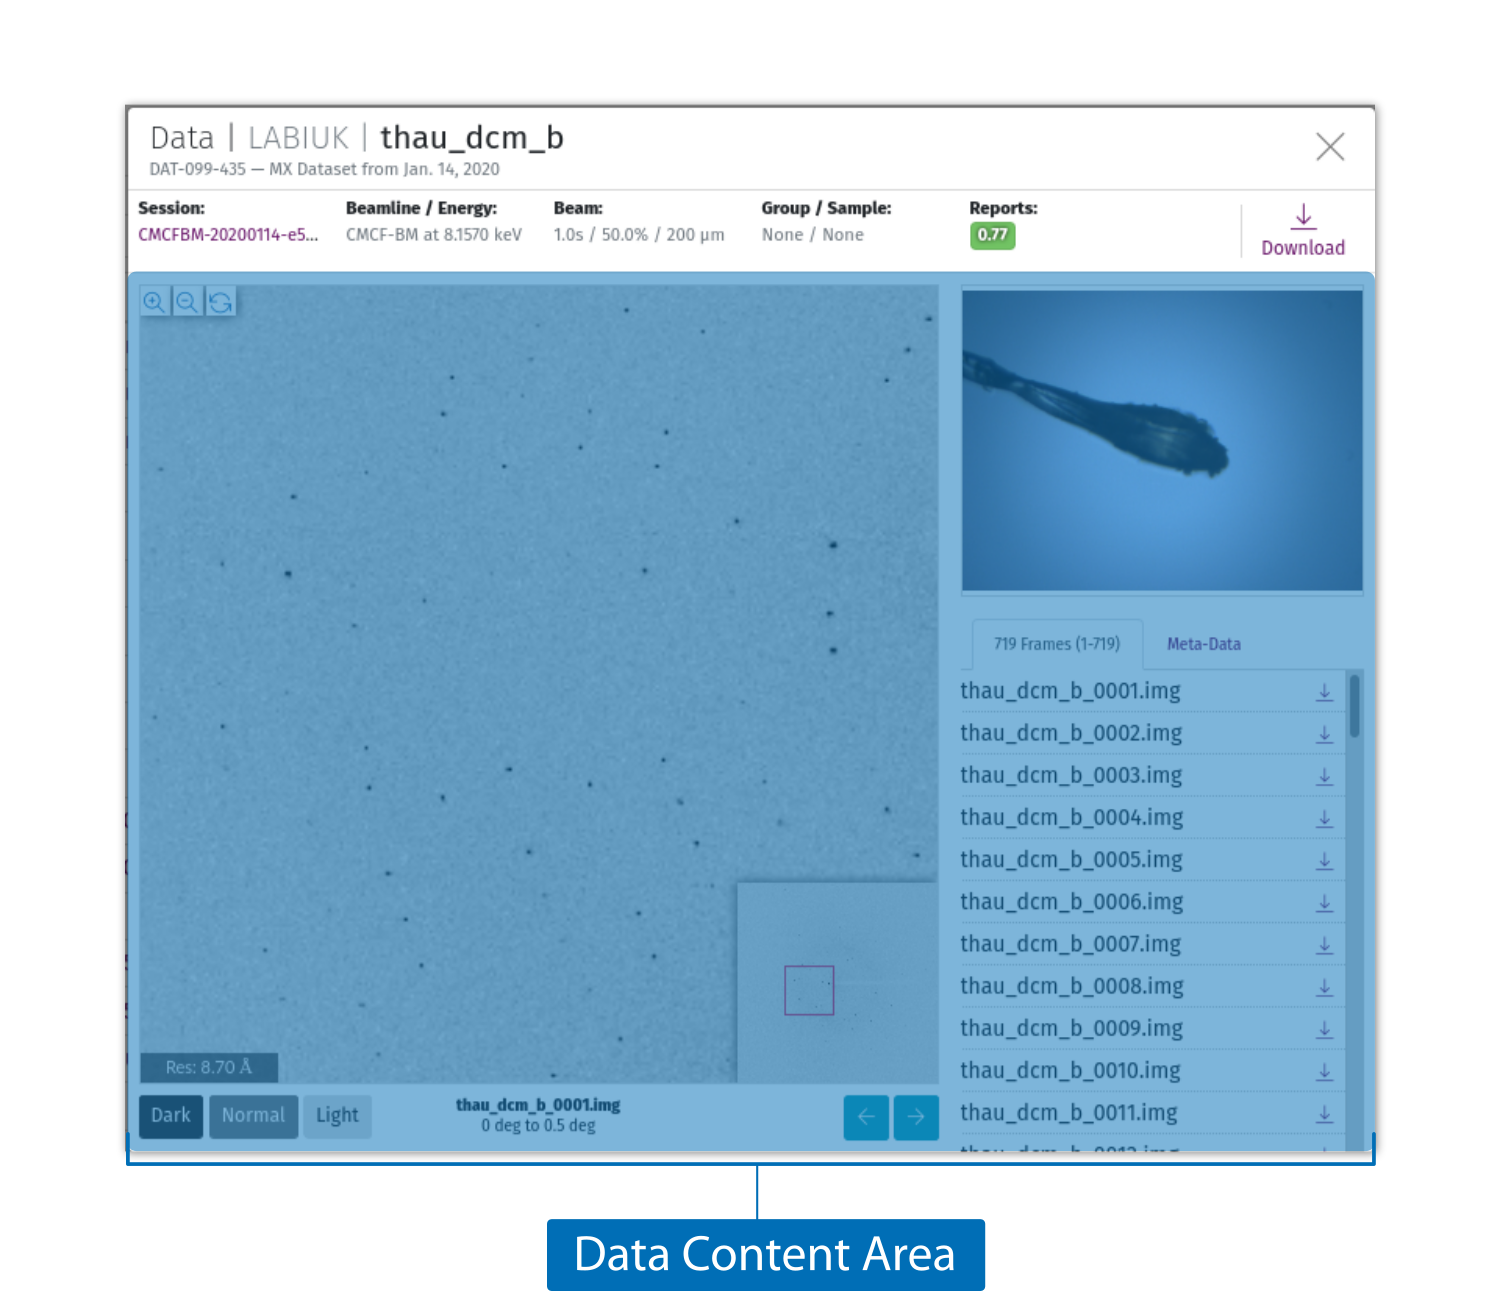
Task: Select frame thau_dcm_b_0006.img
Action: pyautogui.click(x=1071, y=902)
